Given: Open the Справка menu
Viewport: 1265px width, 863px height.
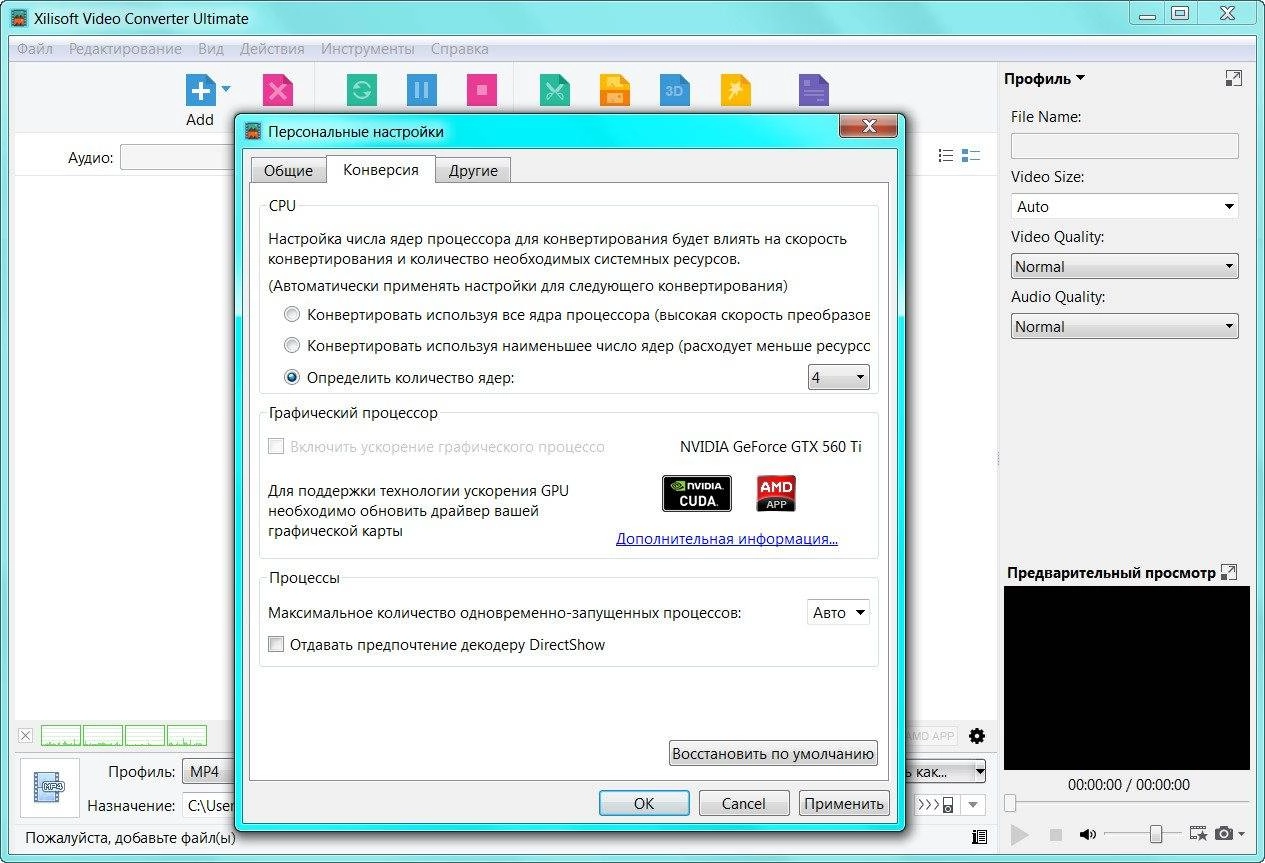Looking at the screenshot, I should point(459,48).
